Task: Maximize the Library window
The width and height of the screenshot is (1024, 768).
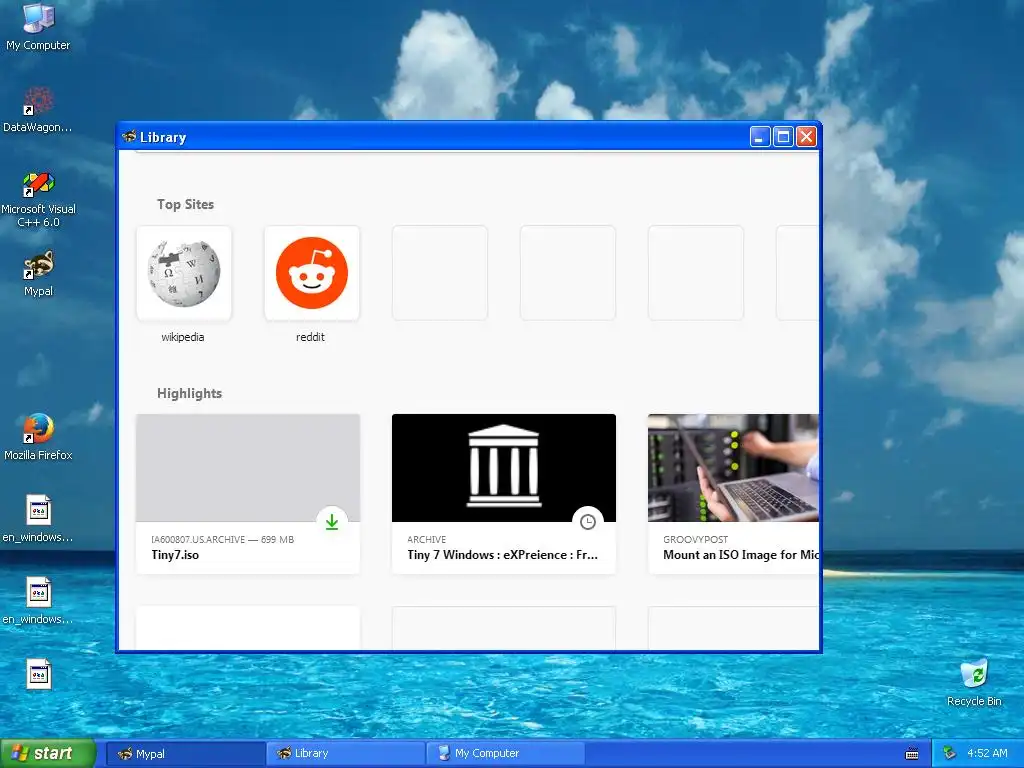Action: point(783,136)
